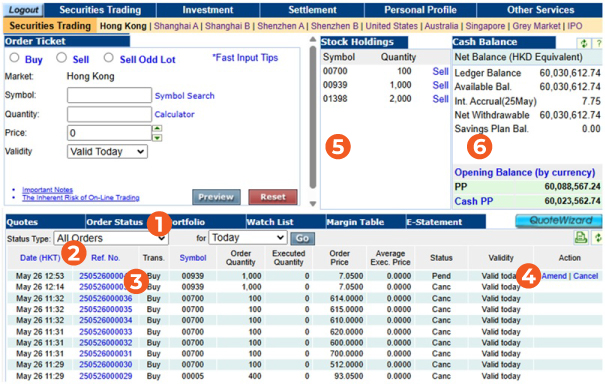Switch to Shenzhen A market
Viewport: 605px width, 388px height.
281,26
